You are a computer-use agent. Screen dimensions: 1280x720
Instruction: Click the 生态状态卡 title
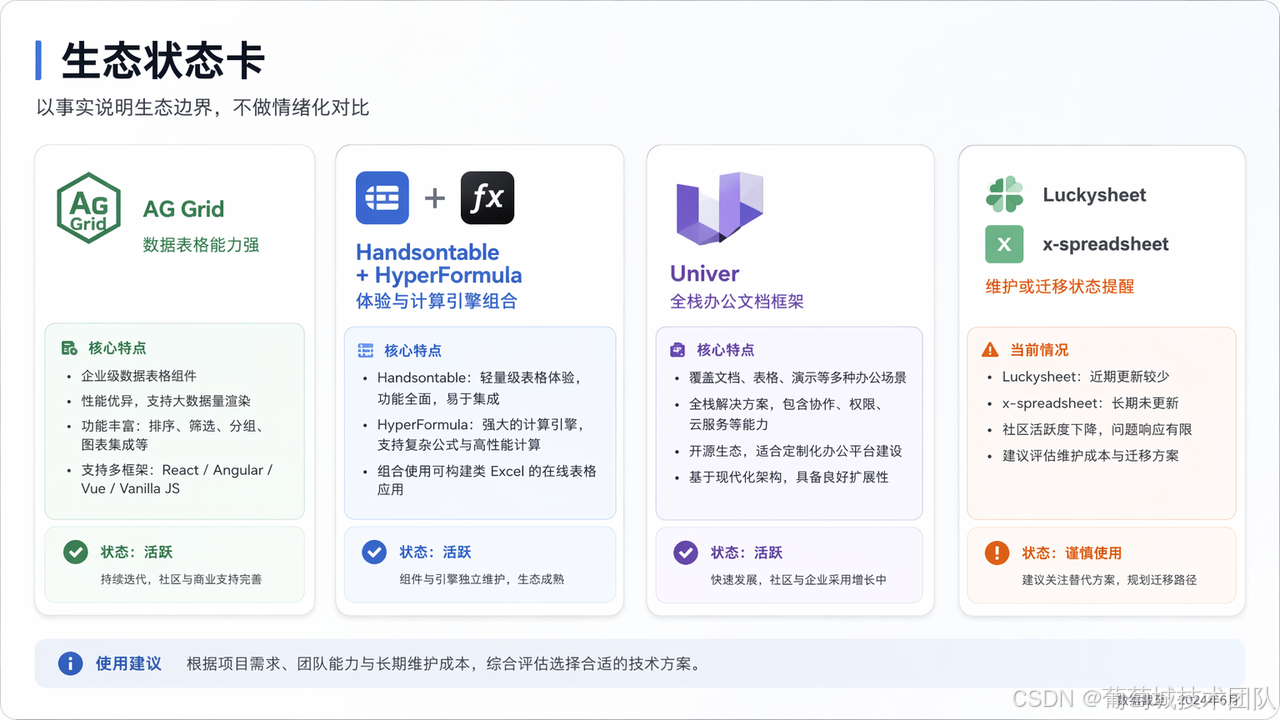[x=163, y=60]
